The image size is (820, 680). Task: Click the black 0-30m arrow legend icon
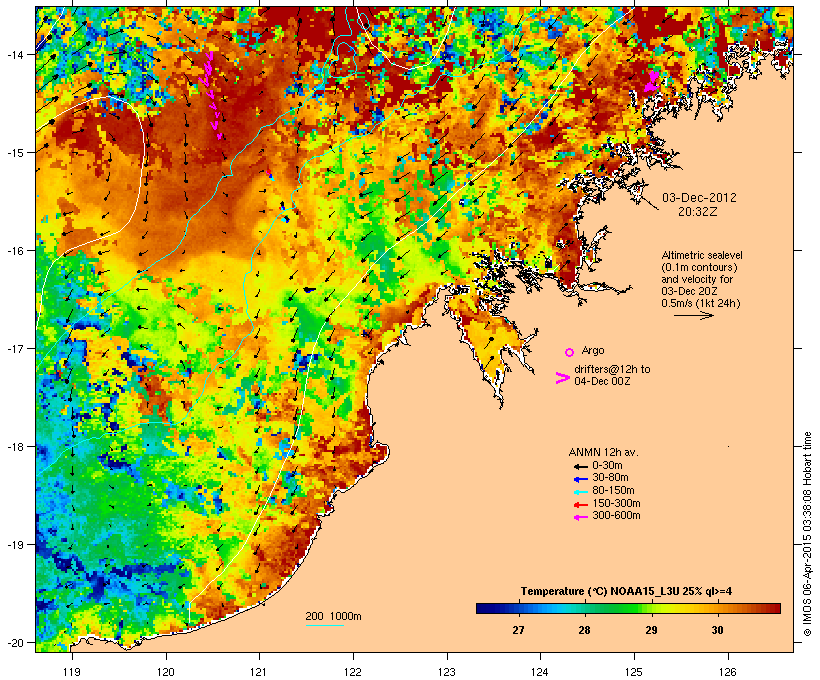[x=580, y=467]
